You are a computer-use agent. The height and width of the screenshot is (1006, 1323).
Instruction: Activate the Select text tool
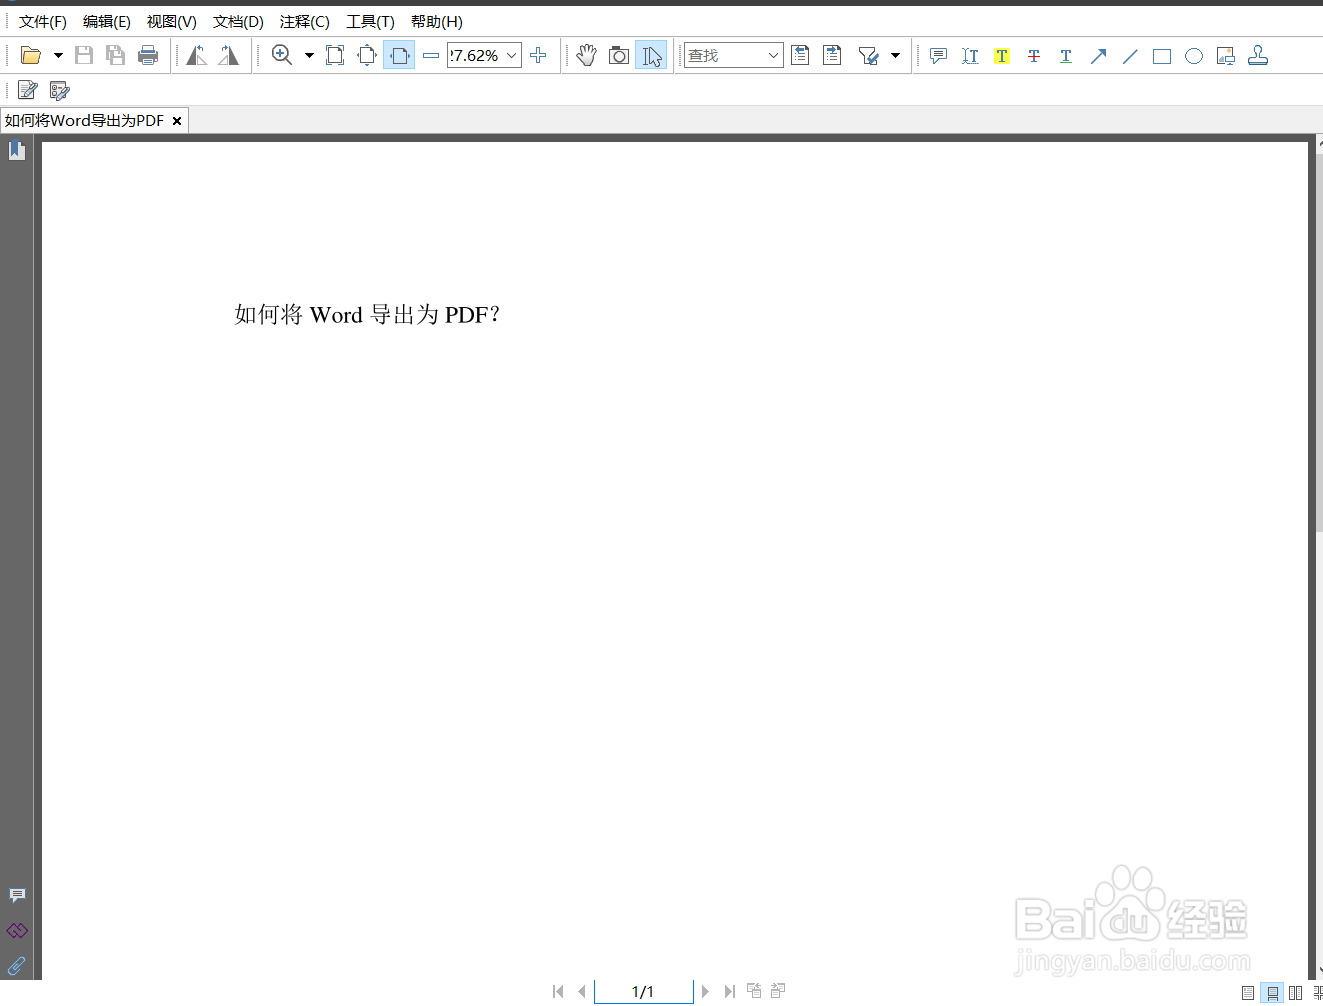(x=651, y=56)
